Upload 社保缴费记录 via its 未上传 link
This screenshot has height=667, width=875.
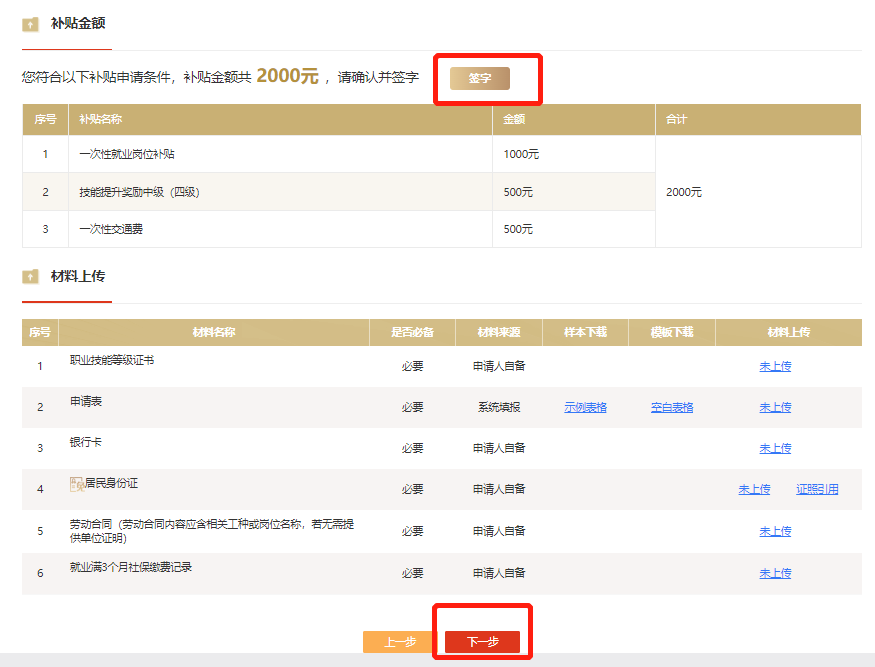tap(775, 573)
